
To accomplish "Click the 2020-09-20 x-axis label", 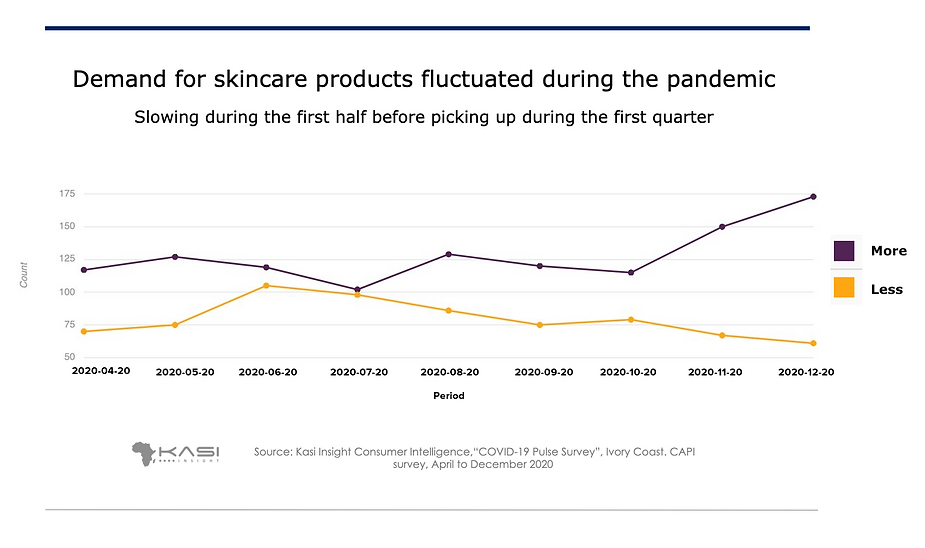I will click(x=543, y=372).
